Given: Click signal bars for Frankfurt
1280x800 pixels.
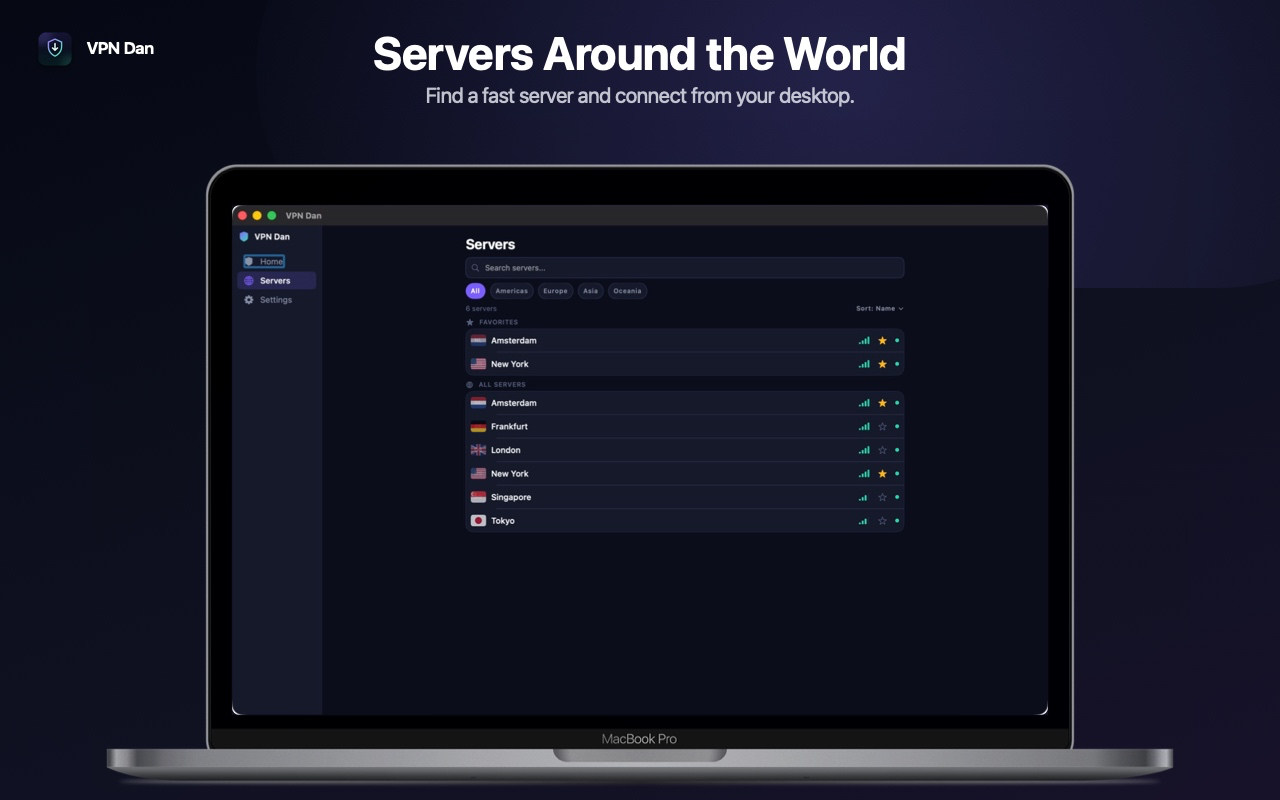Looking at the screenshot, I should coord(864,427).
